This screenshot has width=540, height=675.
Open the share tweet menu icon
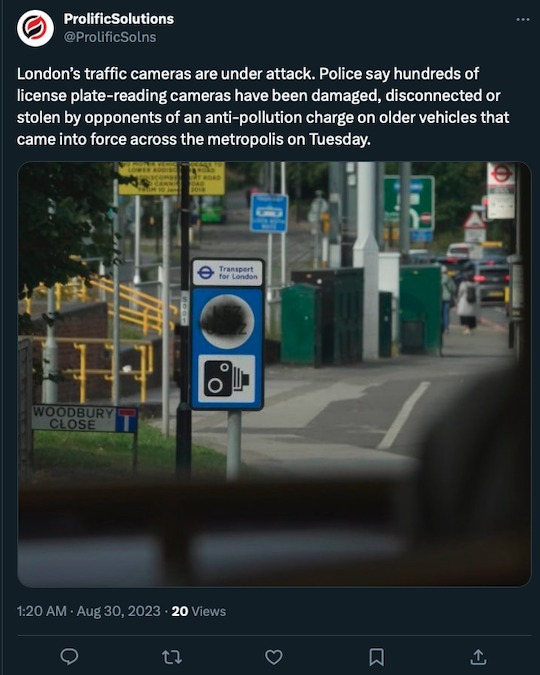pos(478,657)
